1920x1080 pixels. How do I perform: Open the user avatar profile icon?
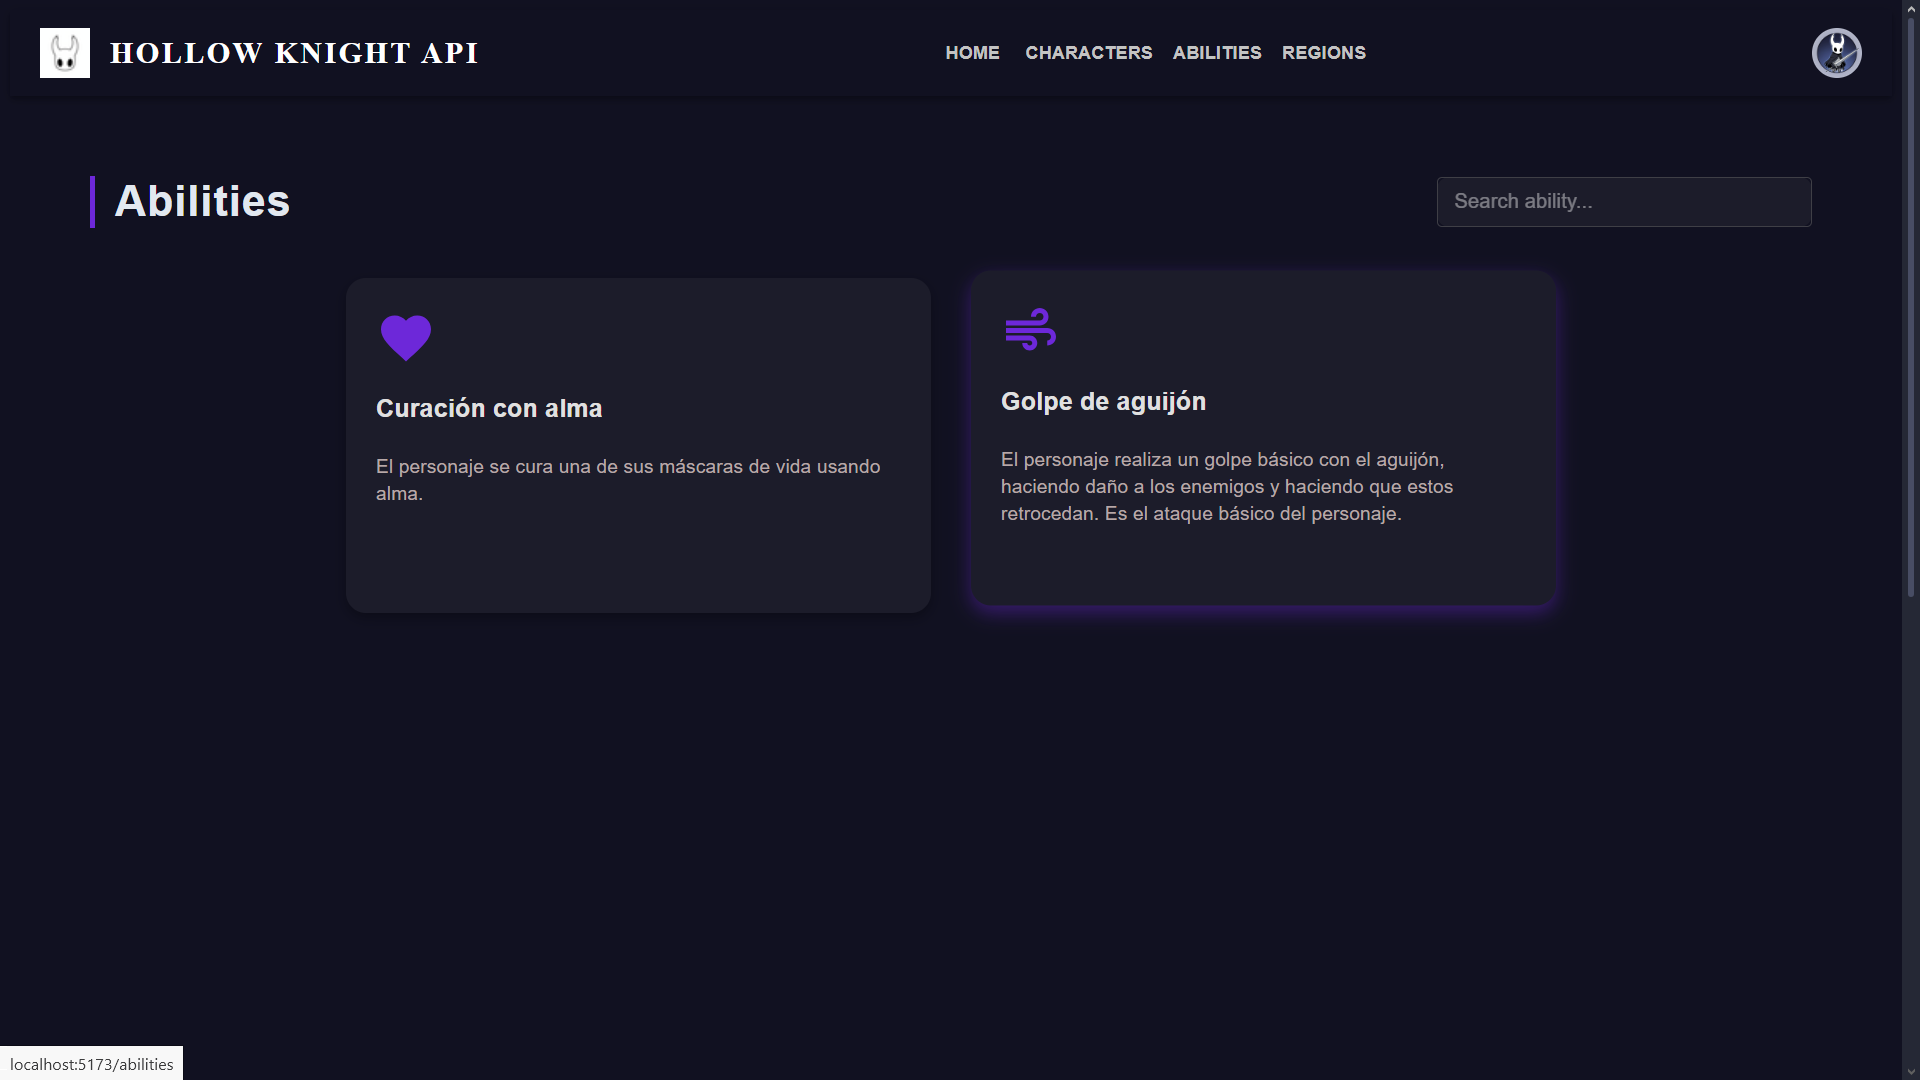pos(1836,53)
